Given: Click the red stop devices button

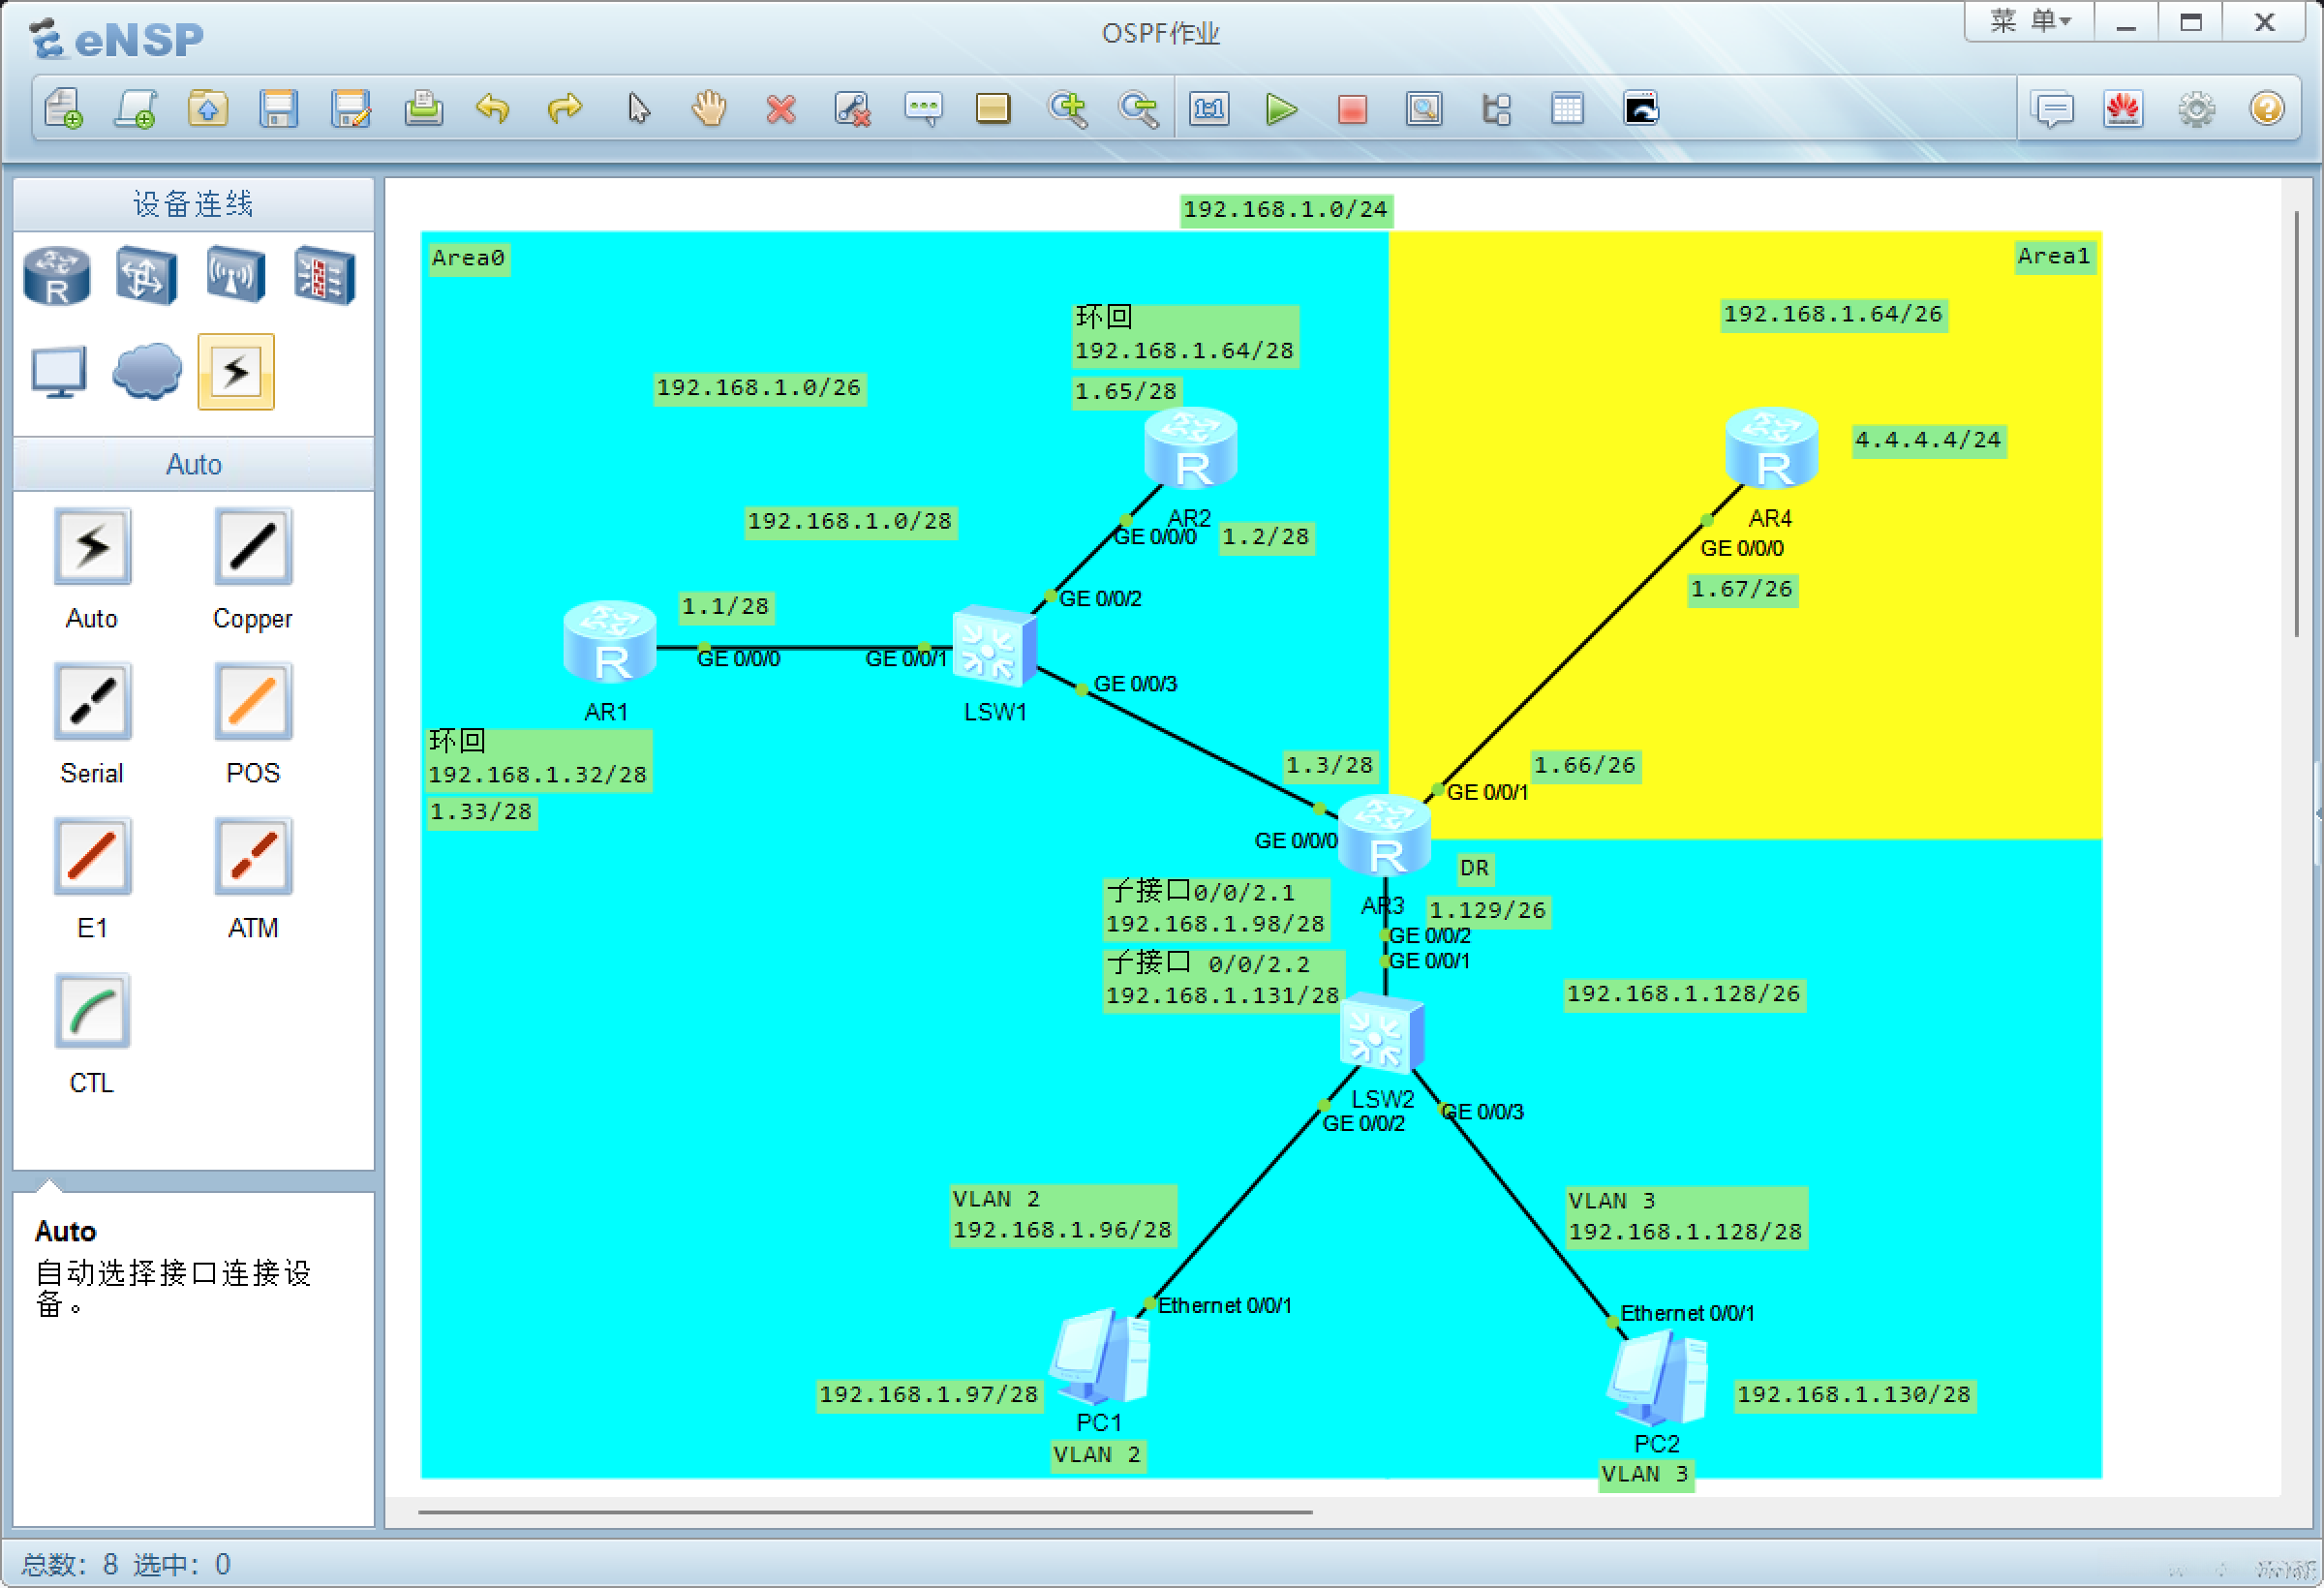Looking at the screenshot, I should coord(1352,109).
